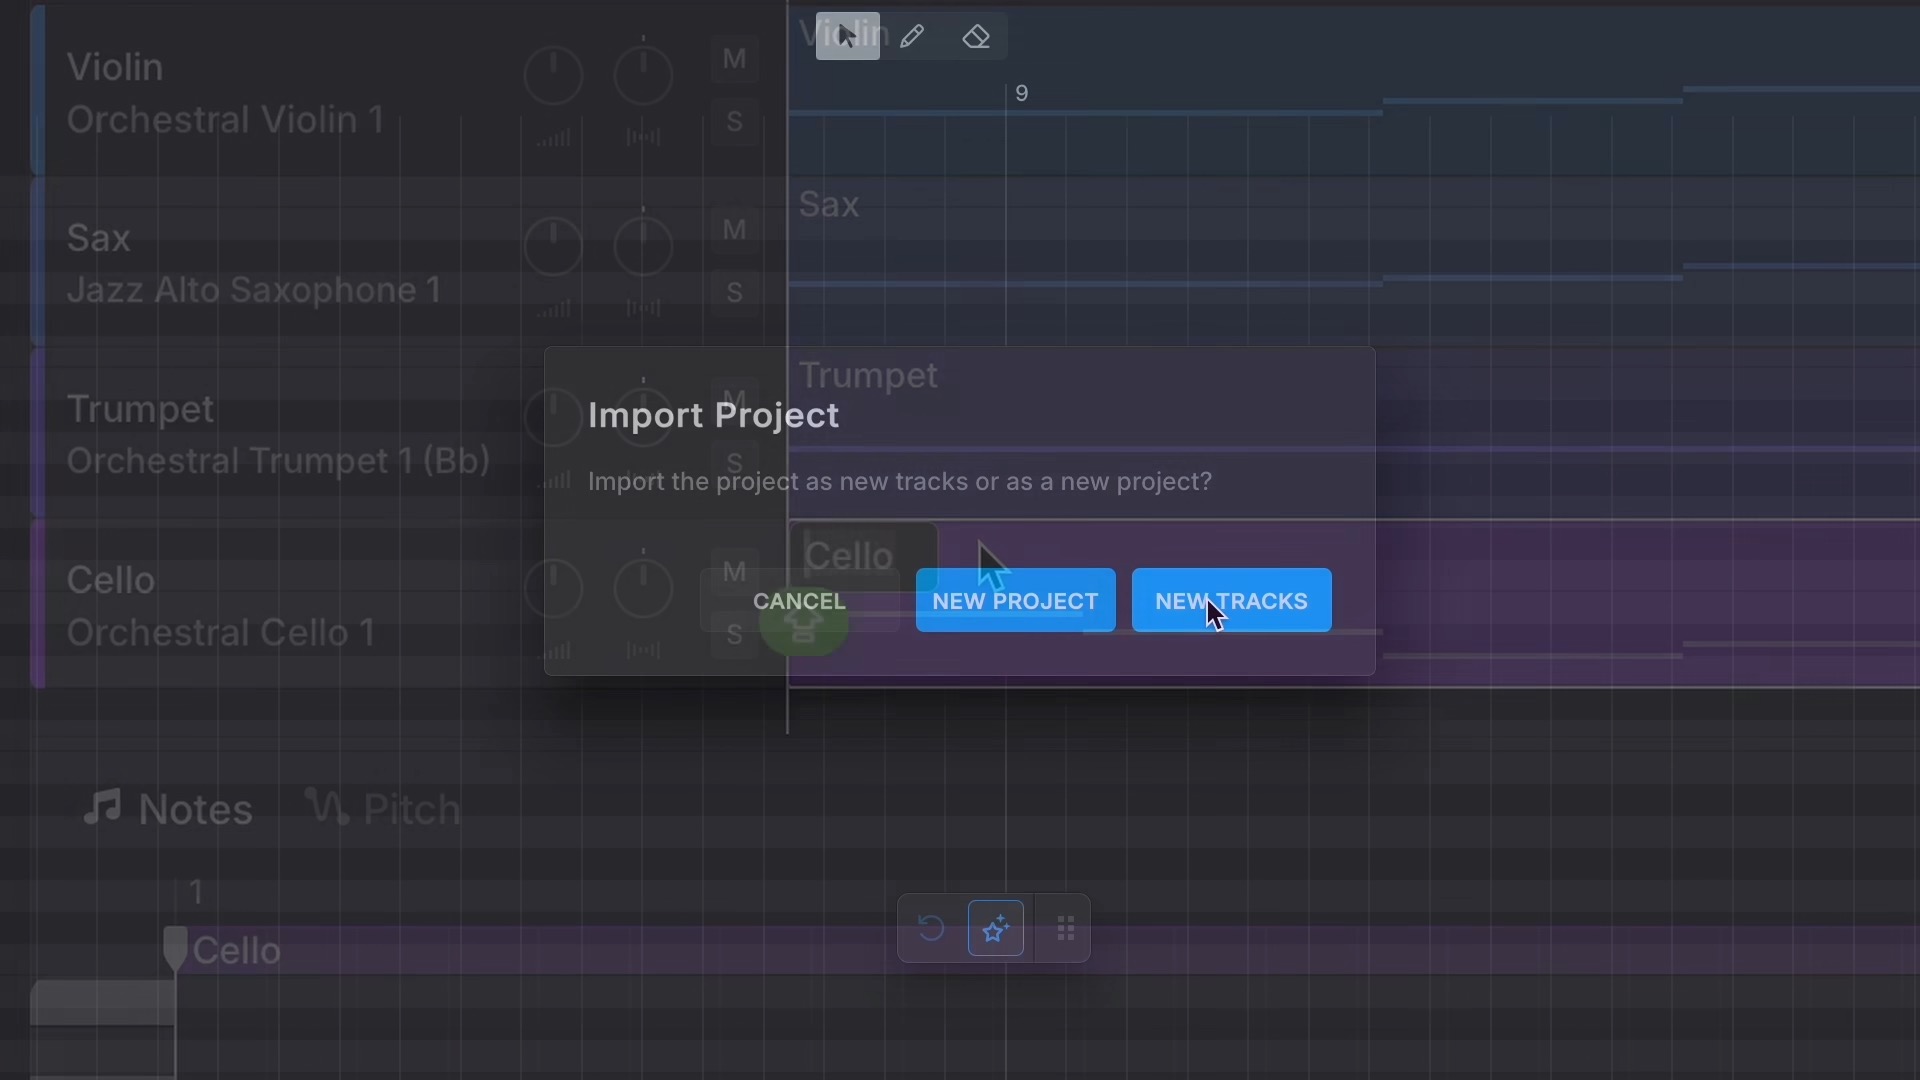Select the eraser tool
The height and width of the screenshot is (1080, 1920).
(x=976, y=37)
